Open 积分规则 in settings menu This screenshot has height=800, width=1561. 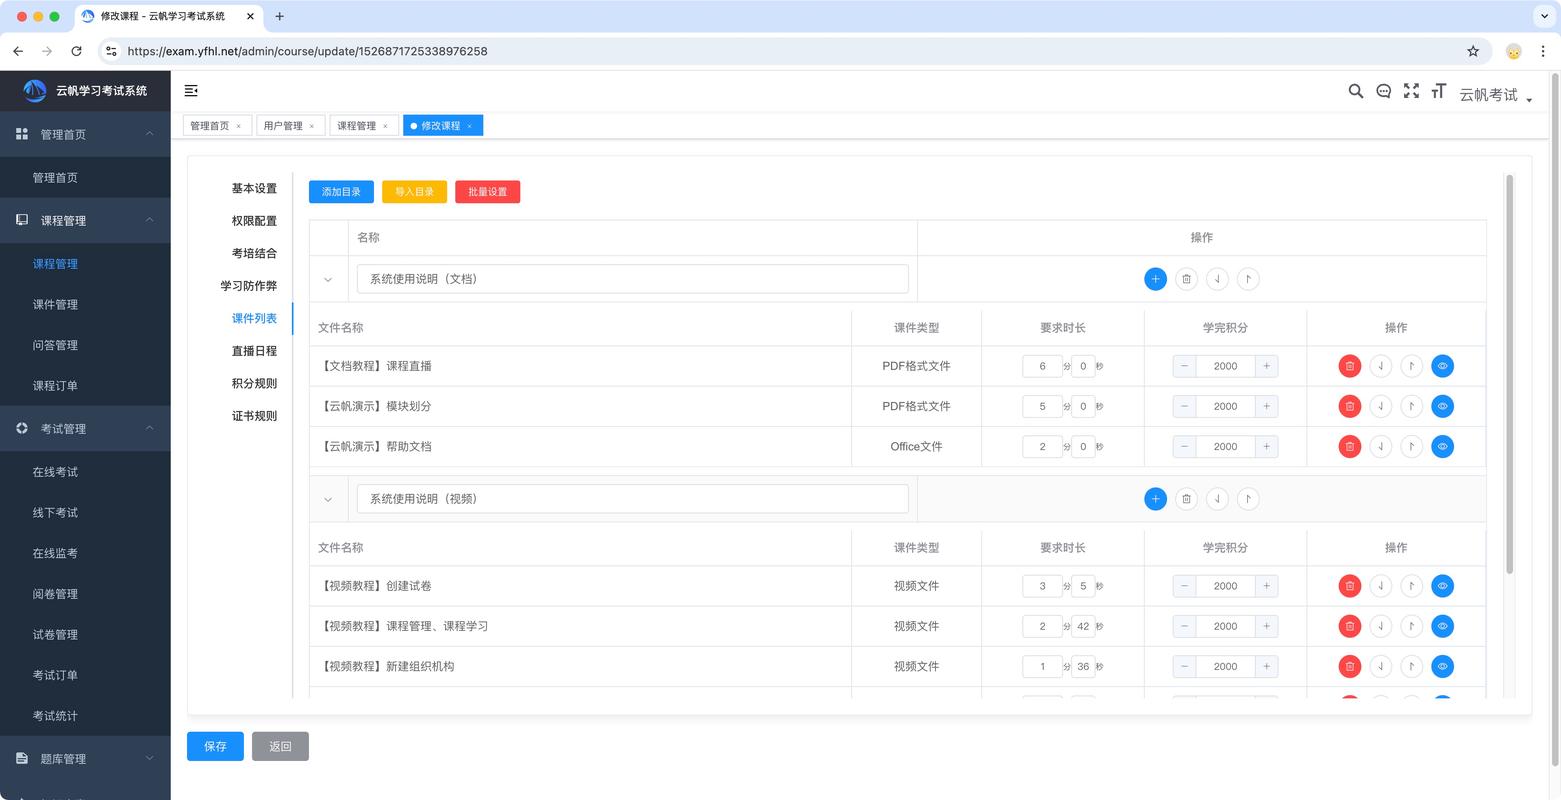(x=254, y=383)
